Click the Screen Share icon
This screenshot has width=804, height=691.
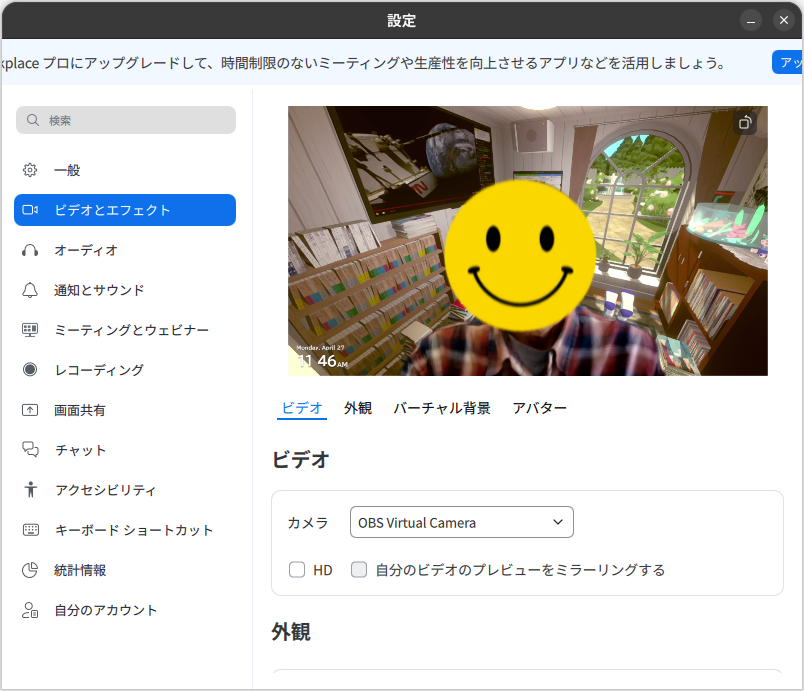pos(30,410)
